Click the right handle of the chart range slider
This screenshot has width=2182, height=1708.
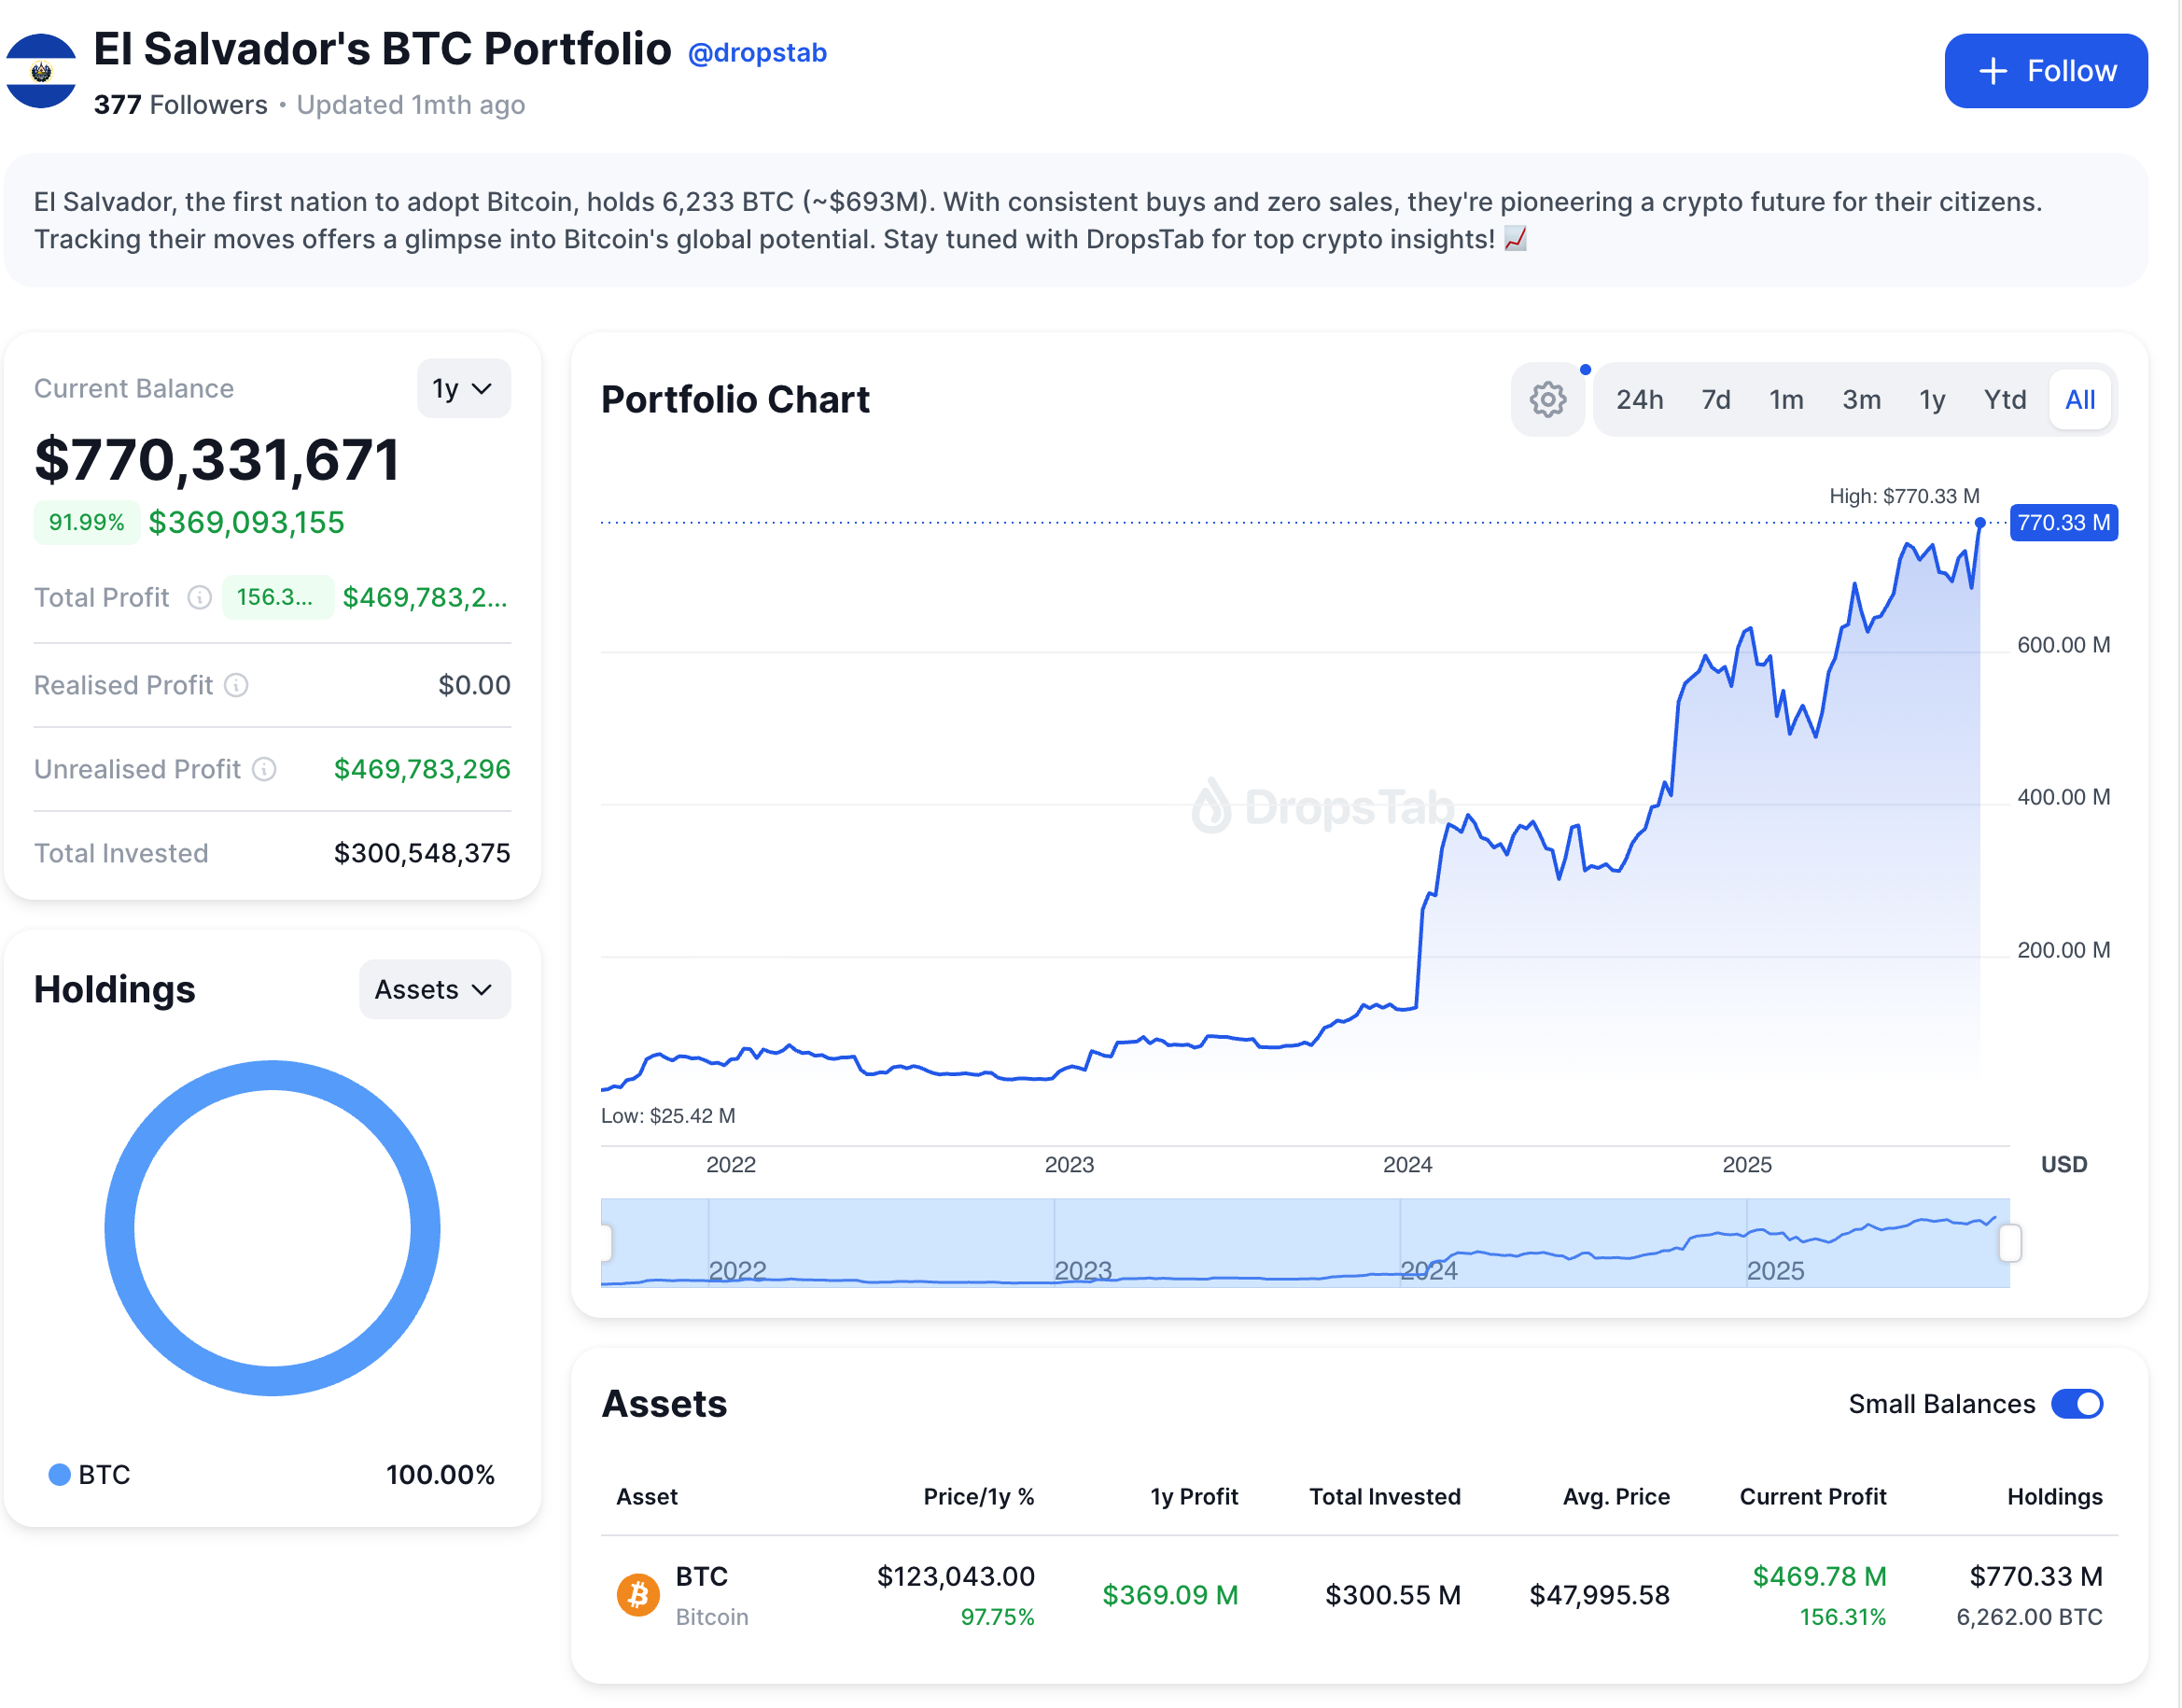(2009, 1243)
